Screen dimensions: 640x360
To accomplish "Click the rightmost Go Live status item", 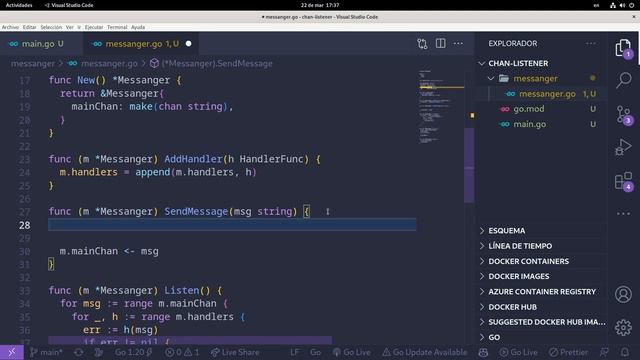I will 519,352.
